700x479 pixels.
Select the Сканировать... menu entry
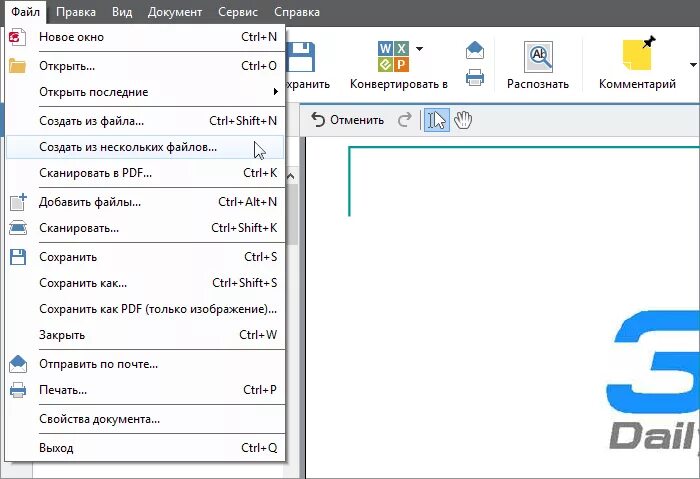[x=145, y=228]
